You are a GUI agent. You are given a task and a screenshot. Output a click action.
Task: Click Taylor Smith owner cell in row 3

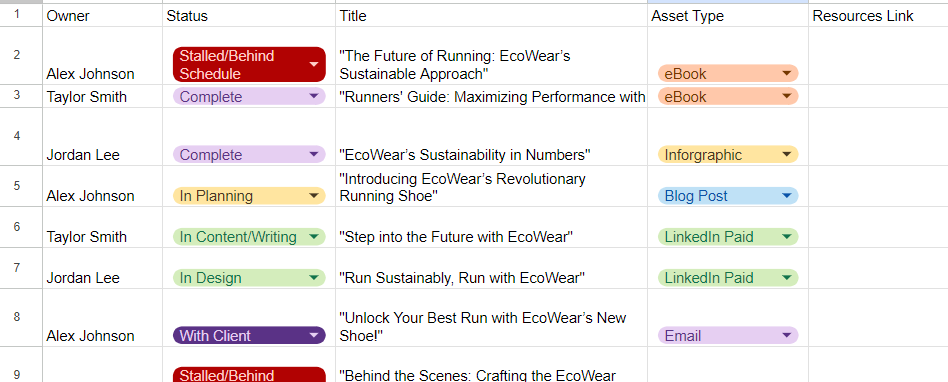pos(102,96)
